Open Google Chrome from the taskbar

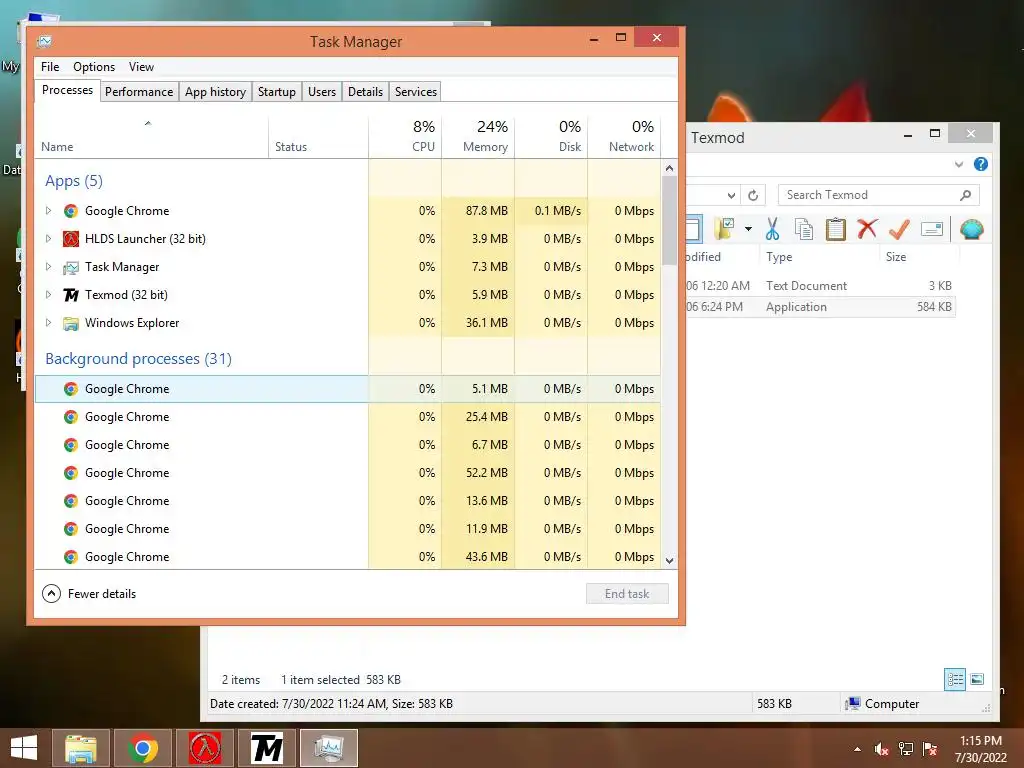(x=143, y=748)
